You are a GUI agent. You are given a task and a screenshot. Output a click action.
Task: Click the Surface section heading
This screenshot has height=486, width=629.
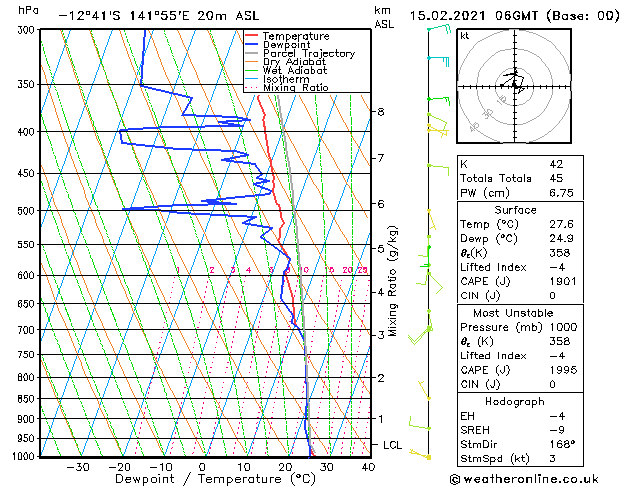click(x=515, y=210)
